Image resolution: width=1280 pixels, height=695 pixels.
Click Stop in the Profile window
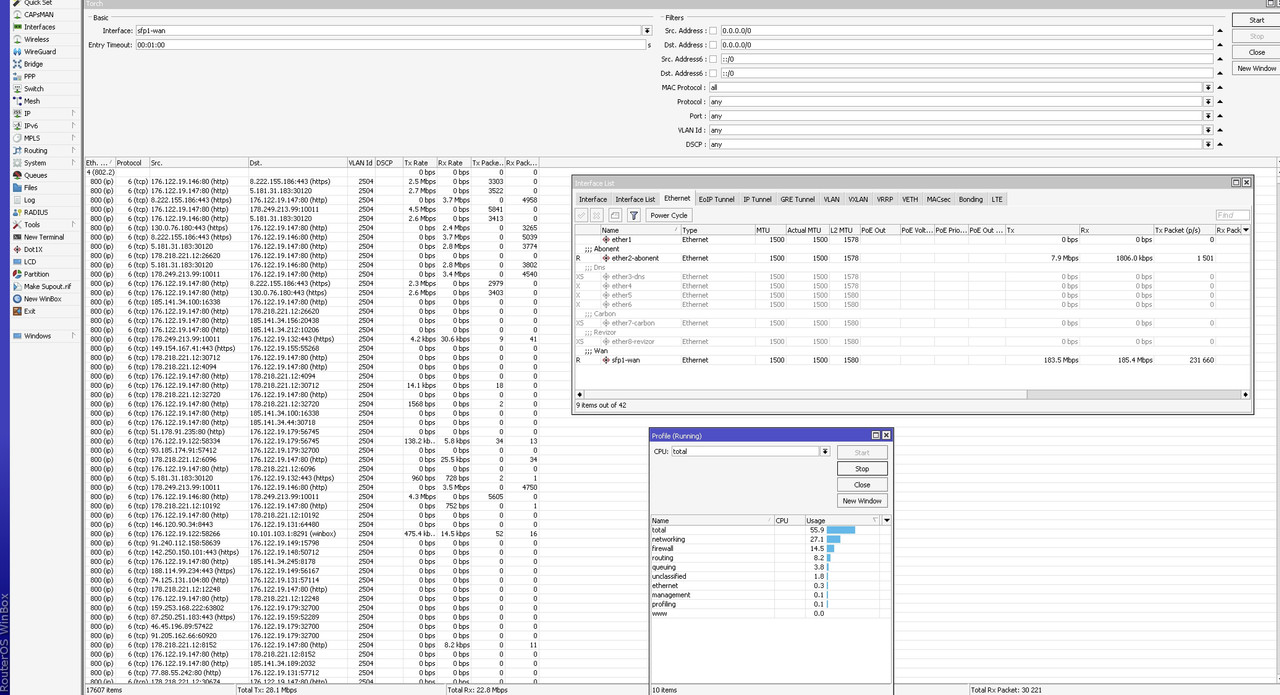tap(862, 468)
